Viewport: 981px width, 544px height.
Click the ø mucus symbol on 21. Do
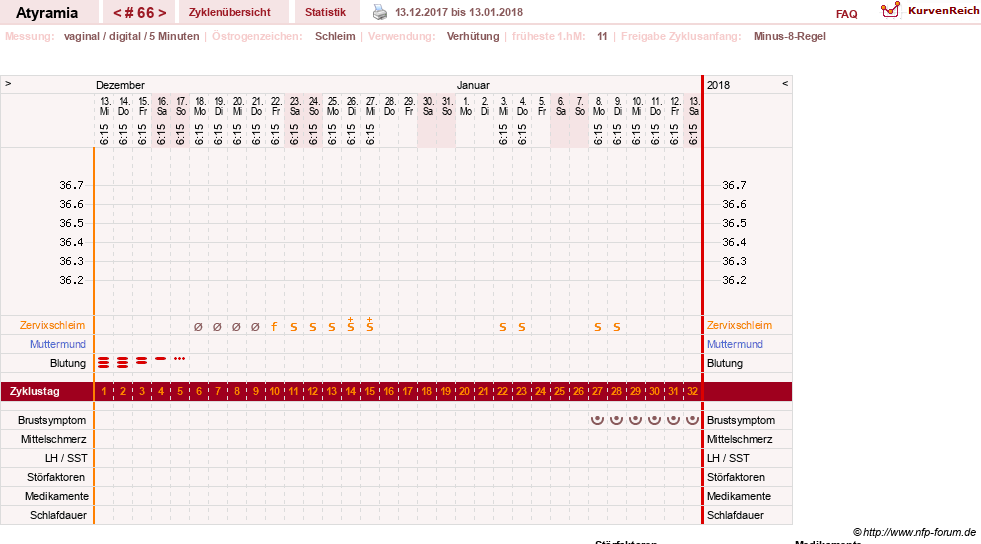coord(255,326)
